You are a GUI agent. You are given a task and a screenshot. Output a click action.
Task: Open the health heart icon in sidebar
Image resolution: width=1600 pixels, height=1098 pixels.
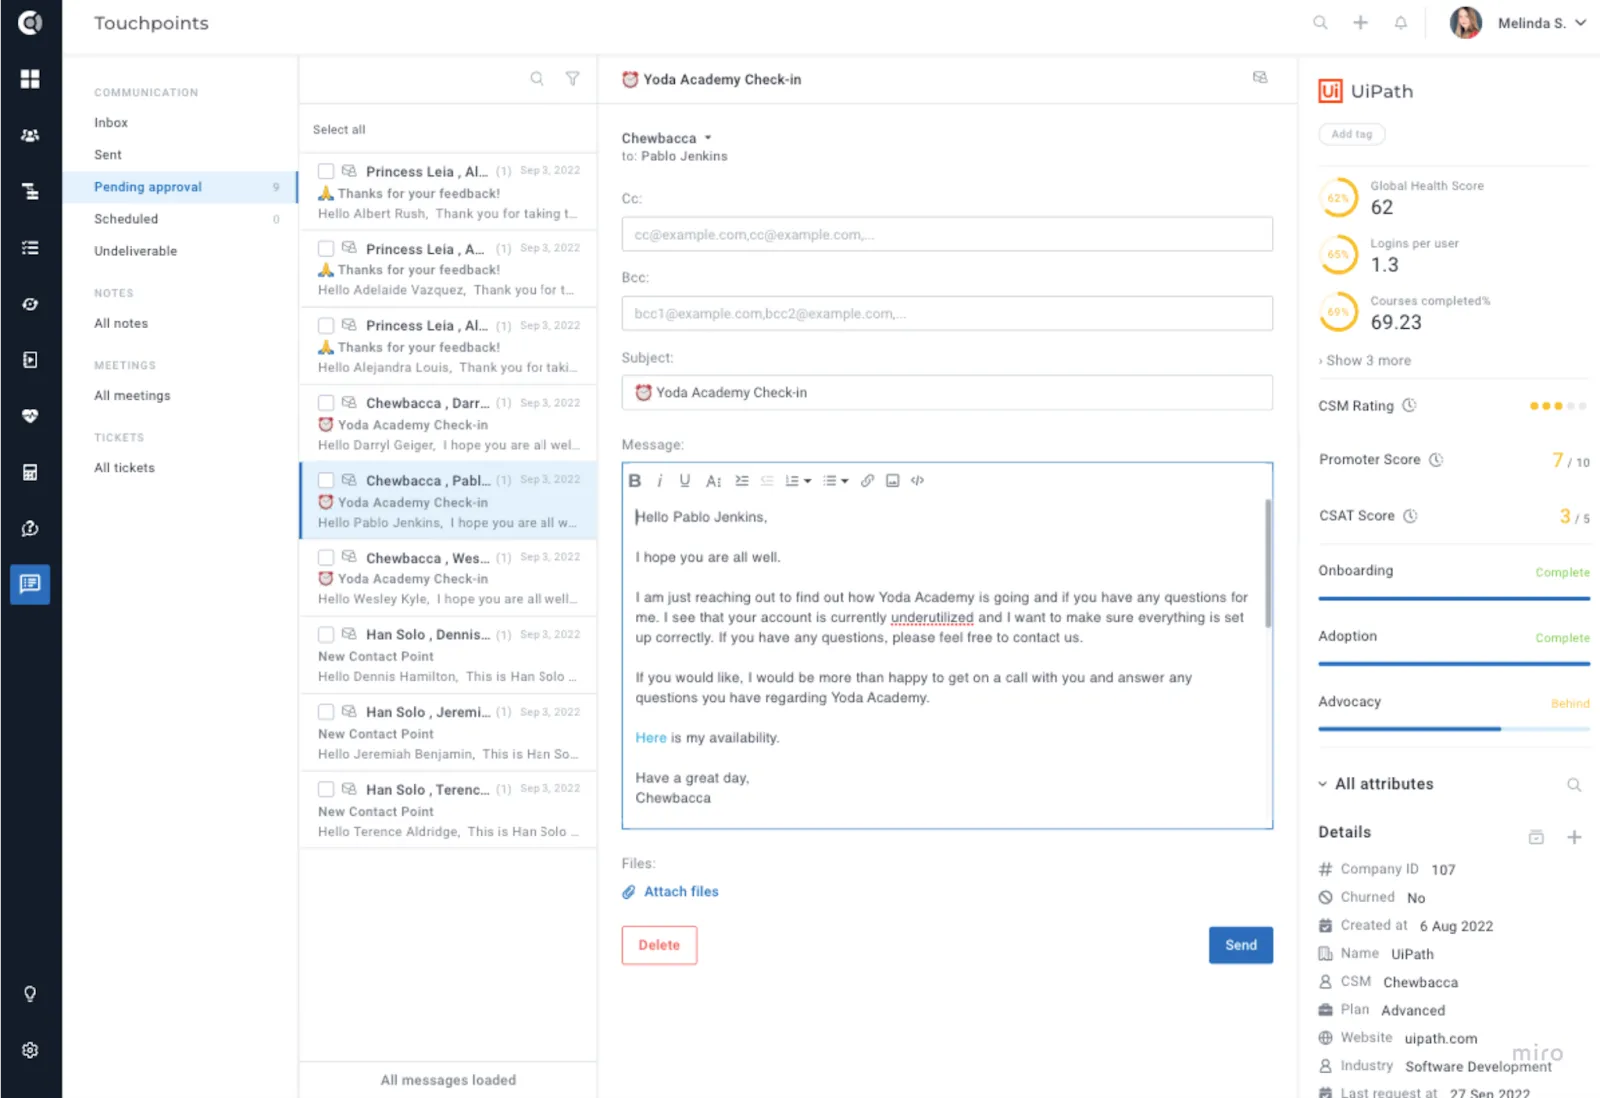coord(30,416)
